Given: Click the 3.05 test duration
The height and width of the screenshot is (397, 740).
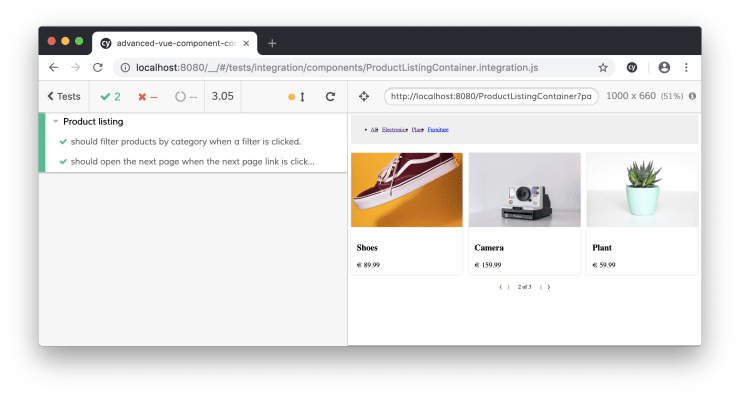Looking at the screenshot, I should point(222,96).
